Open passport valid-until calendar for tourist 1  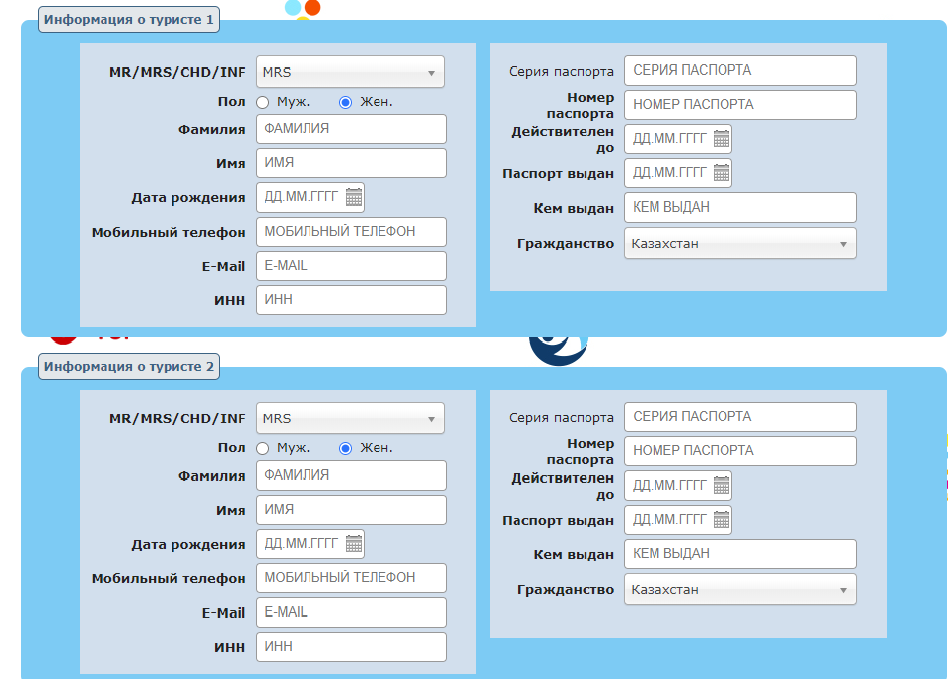(721, 139)
